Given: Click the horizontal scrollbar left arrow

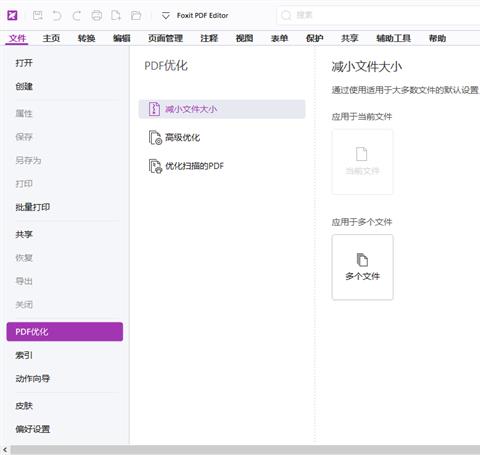Looking at the screenshot, I should pos(5,450).
